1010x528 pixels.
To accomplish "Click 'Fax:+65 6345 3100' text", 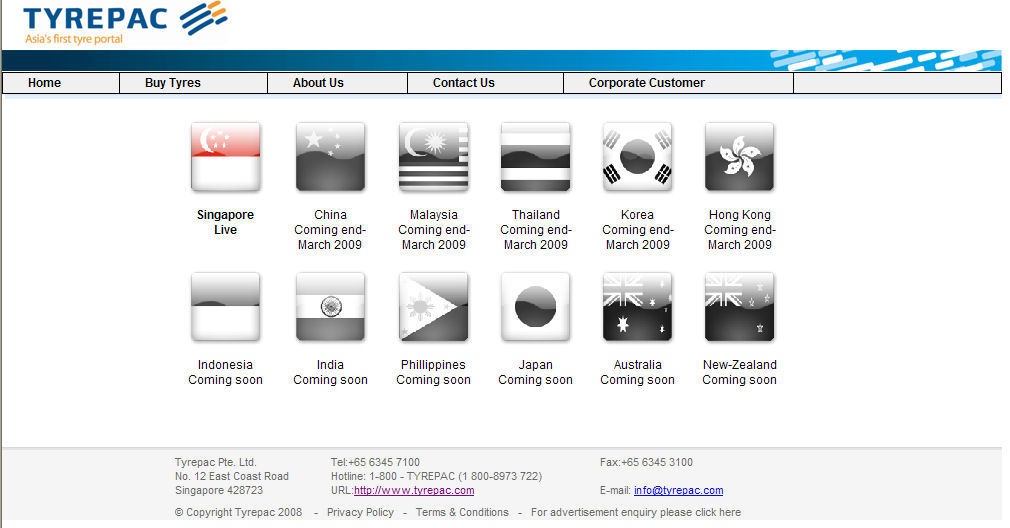I will pos(646,462).
